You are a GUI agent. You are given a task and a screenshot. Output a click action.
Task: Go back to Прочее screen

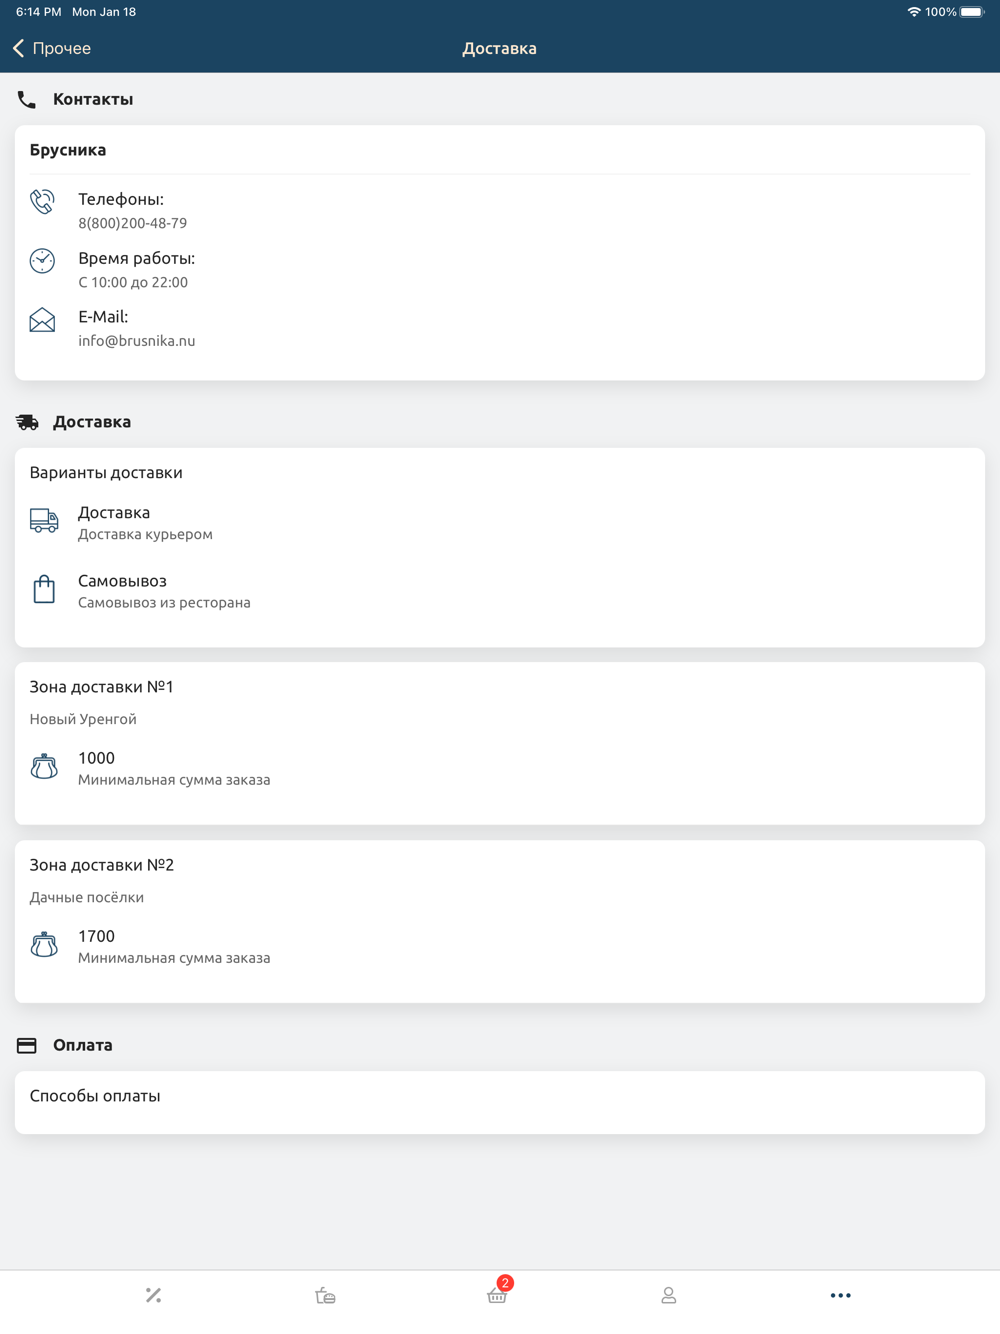[52, 48]
